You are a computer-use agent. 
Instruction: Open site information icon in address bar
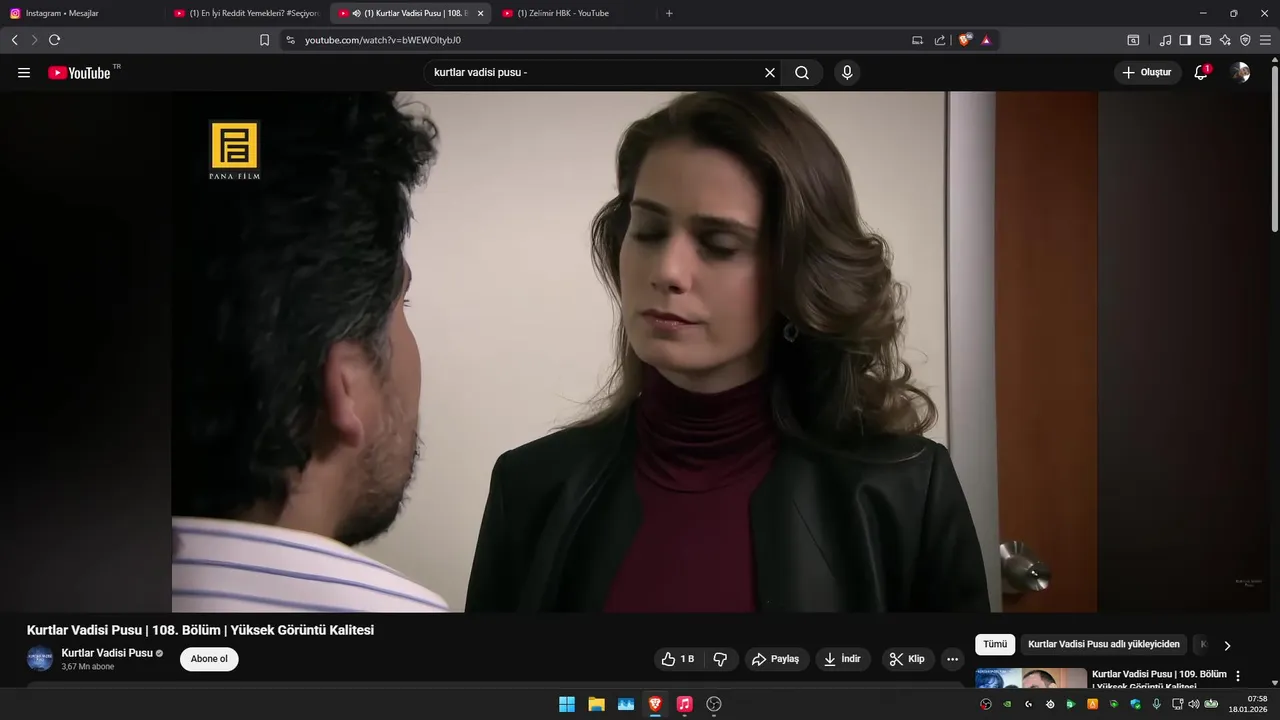pos(290,40)
